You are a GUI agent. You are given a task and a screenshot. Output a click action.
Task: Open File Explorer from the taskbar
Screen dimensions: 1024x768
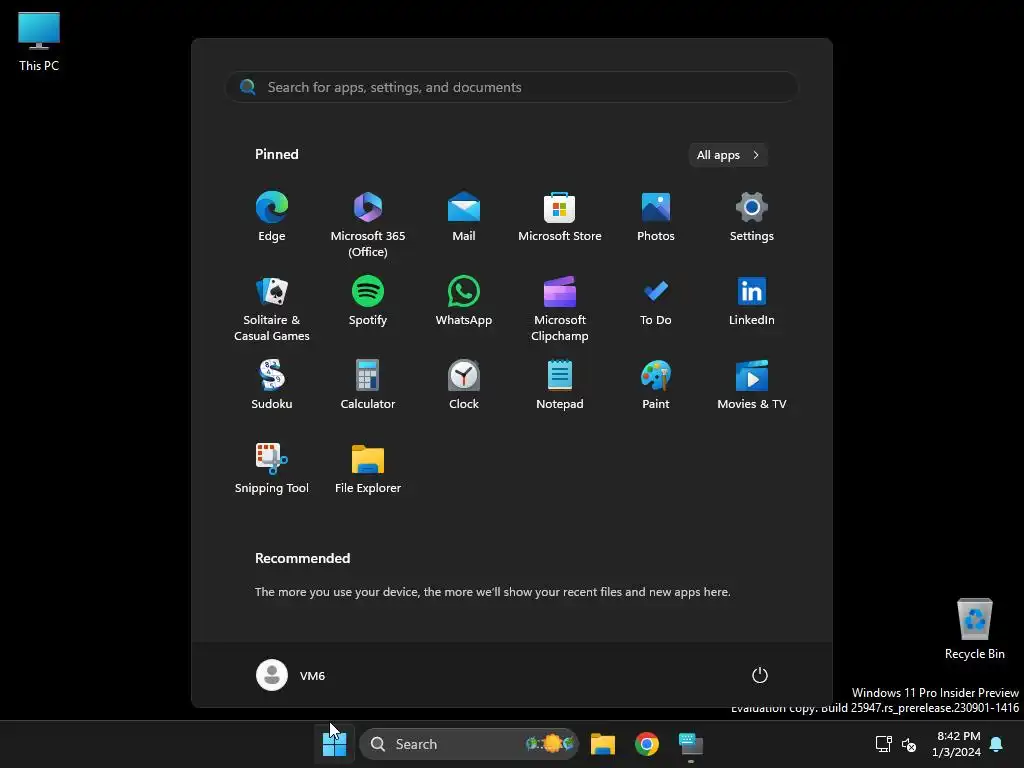(603, 744)
